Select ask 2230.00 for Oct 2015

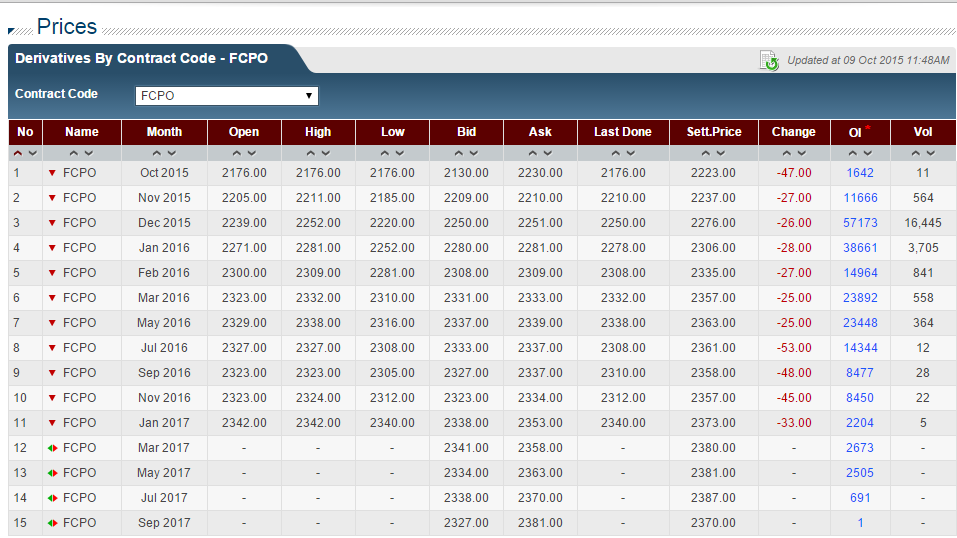pyautogui.click(x=540, y=173)
